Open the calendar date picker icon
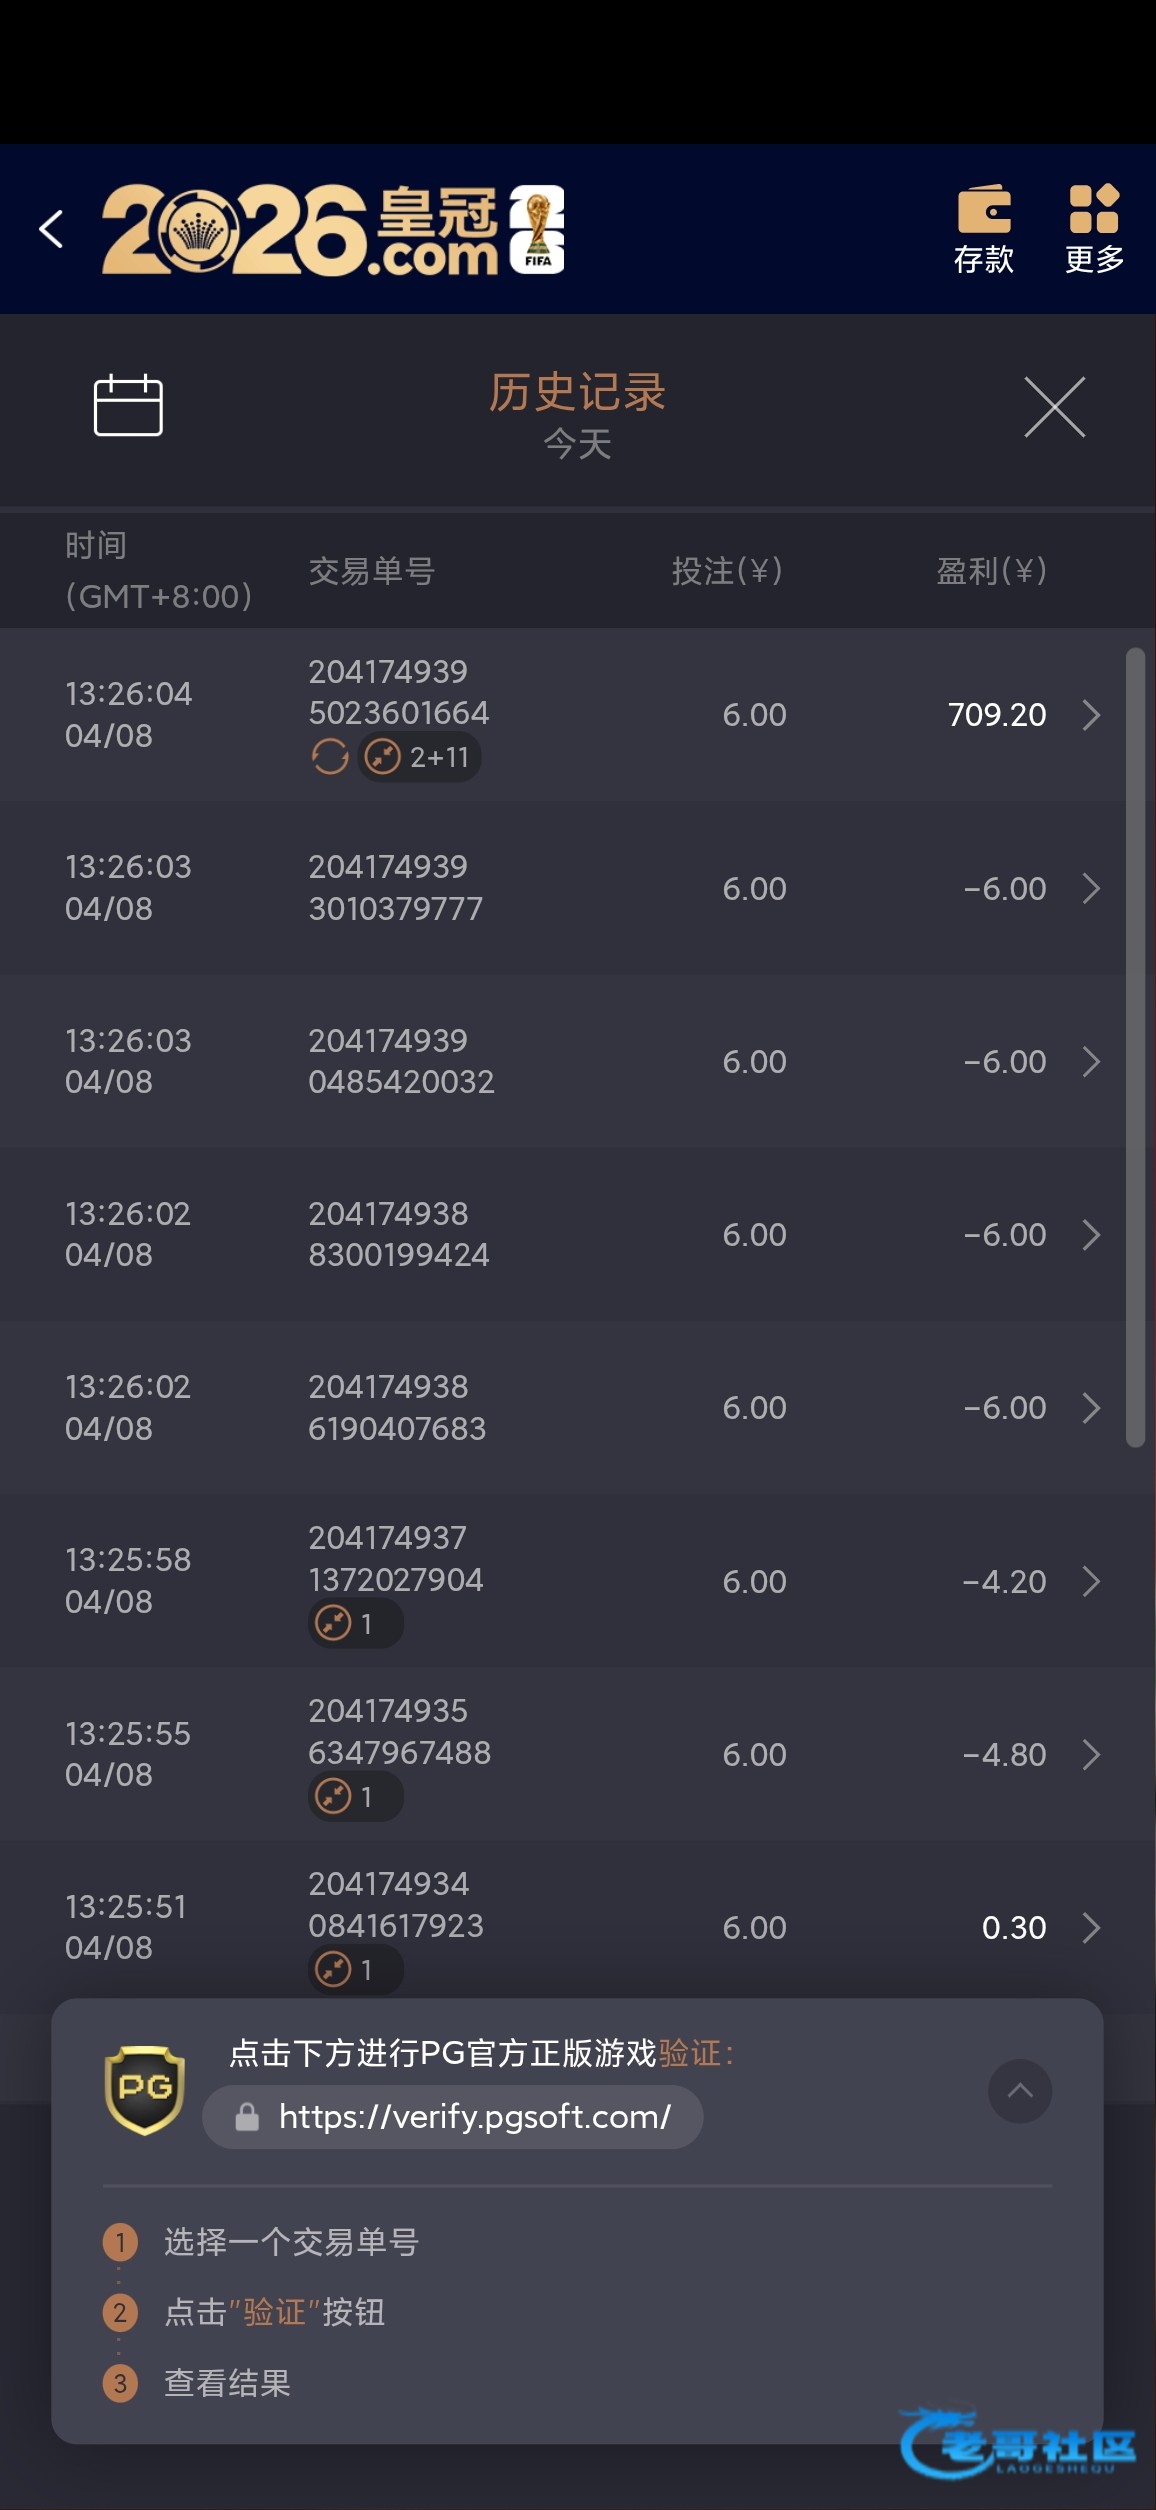Screen dimensions: 1156x2510 coord(128,405)
